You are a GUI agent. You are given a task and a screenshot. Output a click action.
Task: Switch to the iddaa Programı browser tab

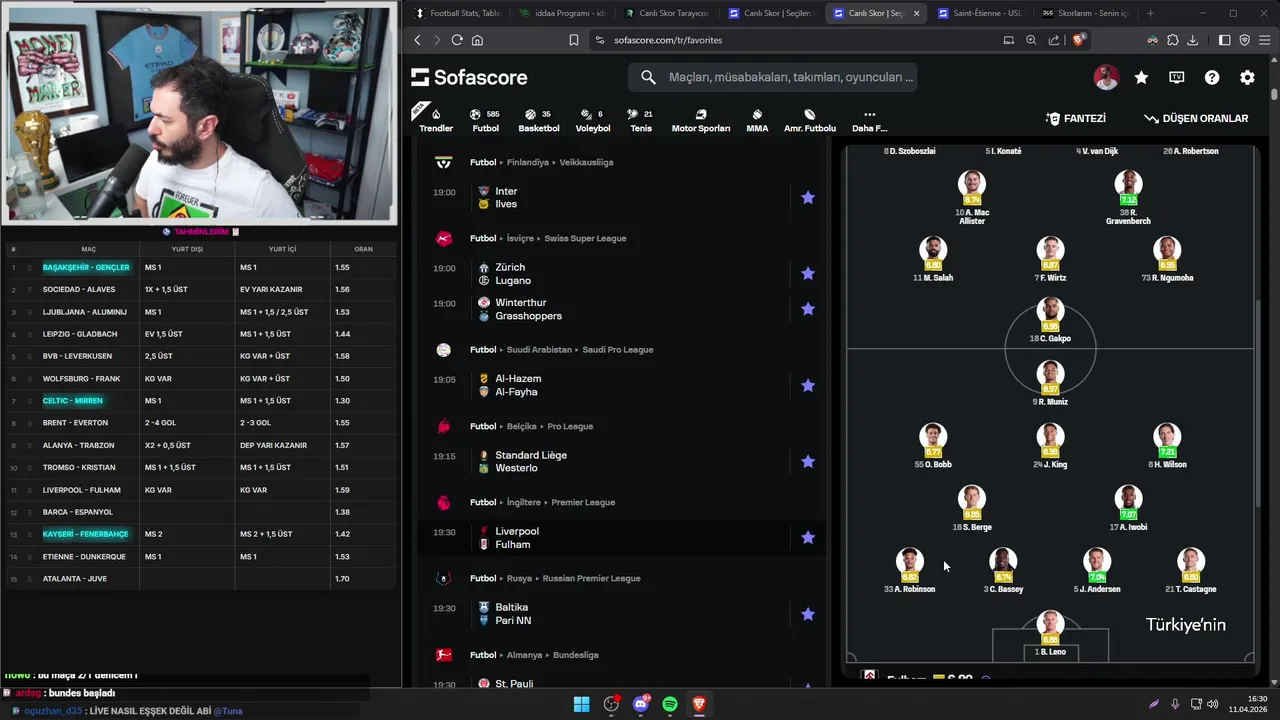point(563,13)
